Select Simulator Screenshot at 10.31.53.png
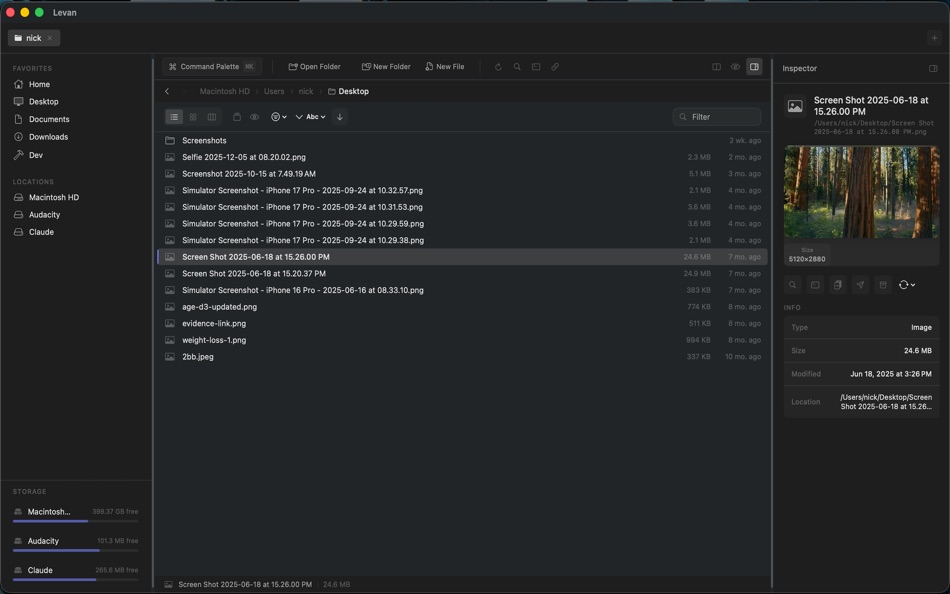 462,207
